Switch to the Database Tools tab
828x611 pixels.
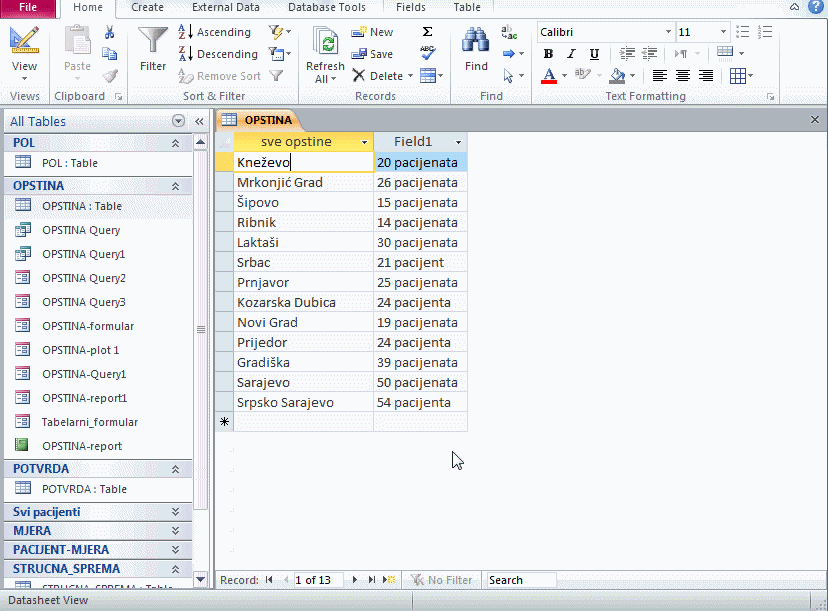[x=326, y=7]
